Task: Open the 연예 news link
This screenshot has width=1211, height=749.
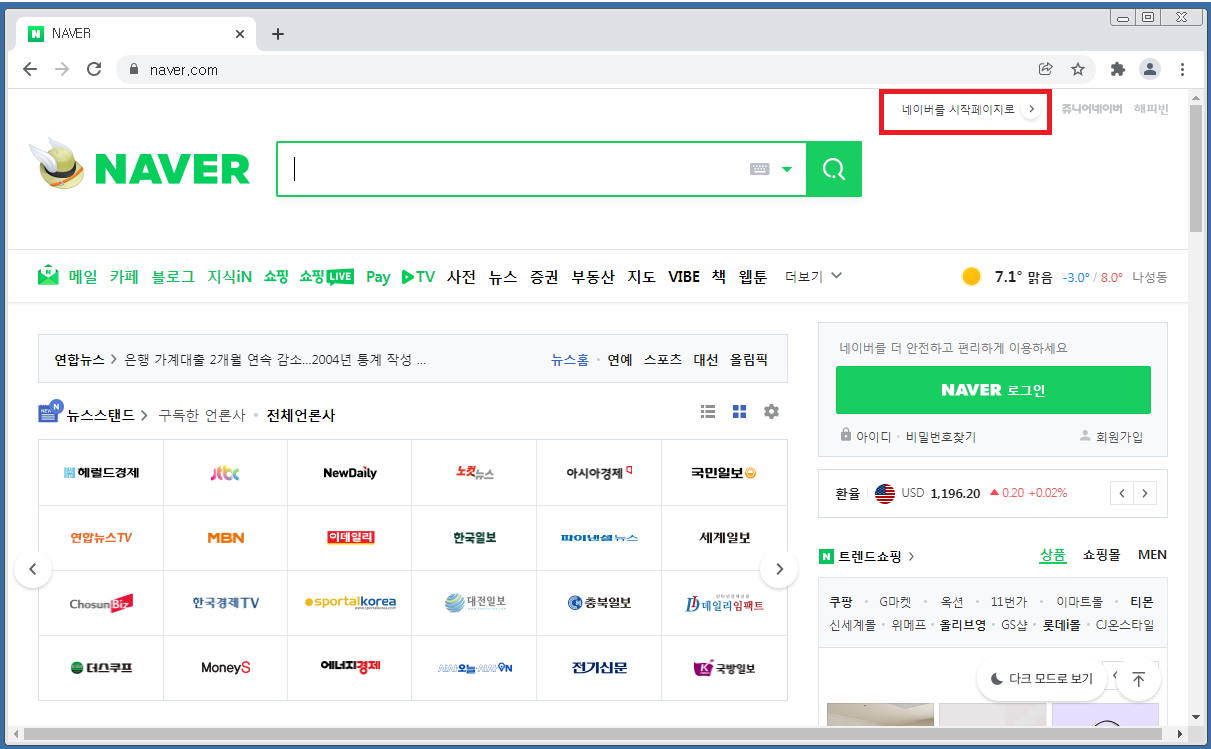Action: (x=620, y=360)
